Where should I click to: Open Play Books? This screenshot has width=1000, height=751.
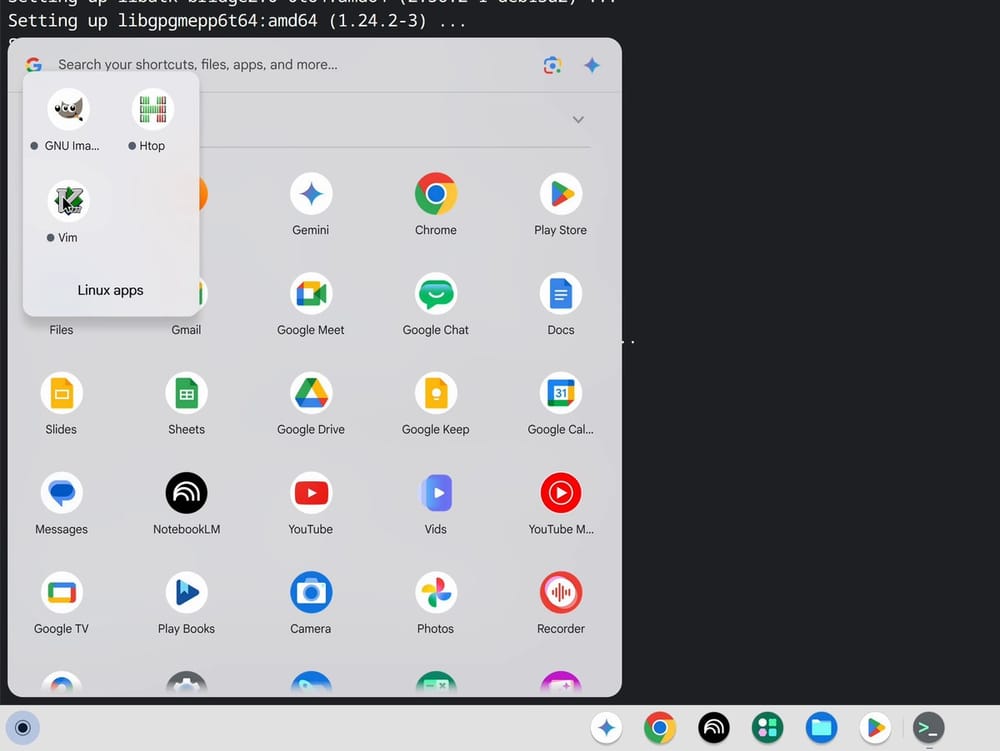coord(186,592)
